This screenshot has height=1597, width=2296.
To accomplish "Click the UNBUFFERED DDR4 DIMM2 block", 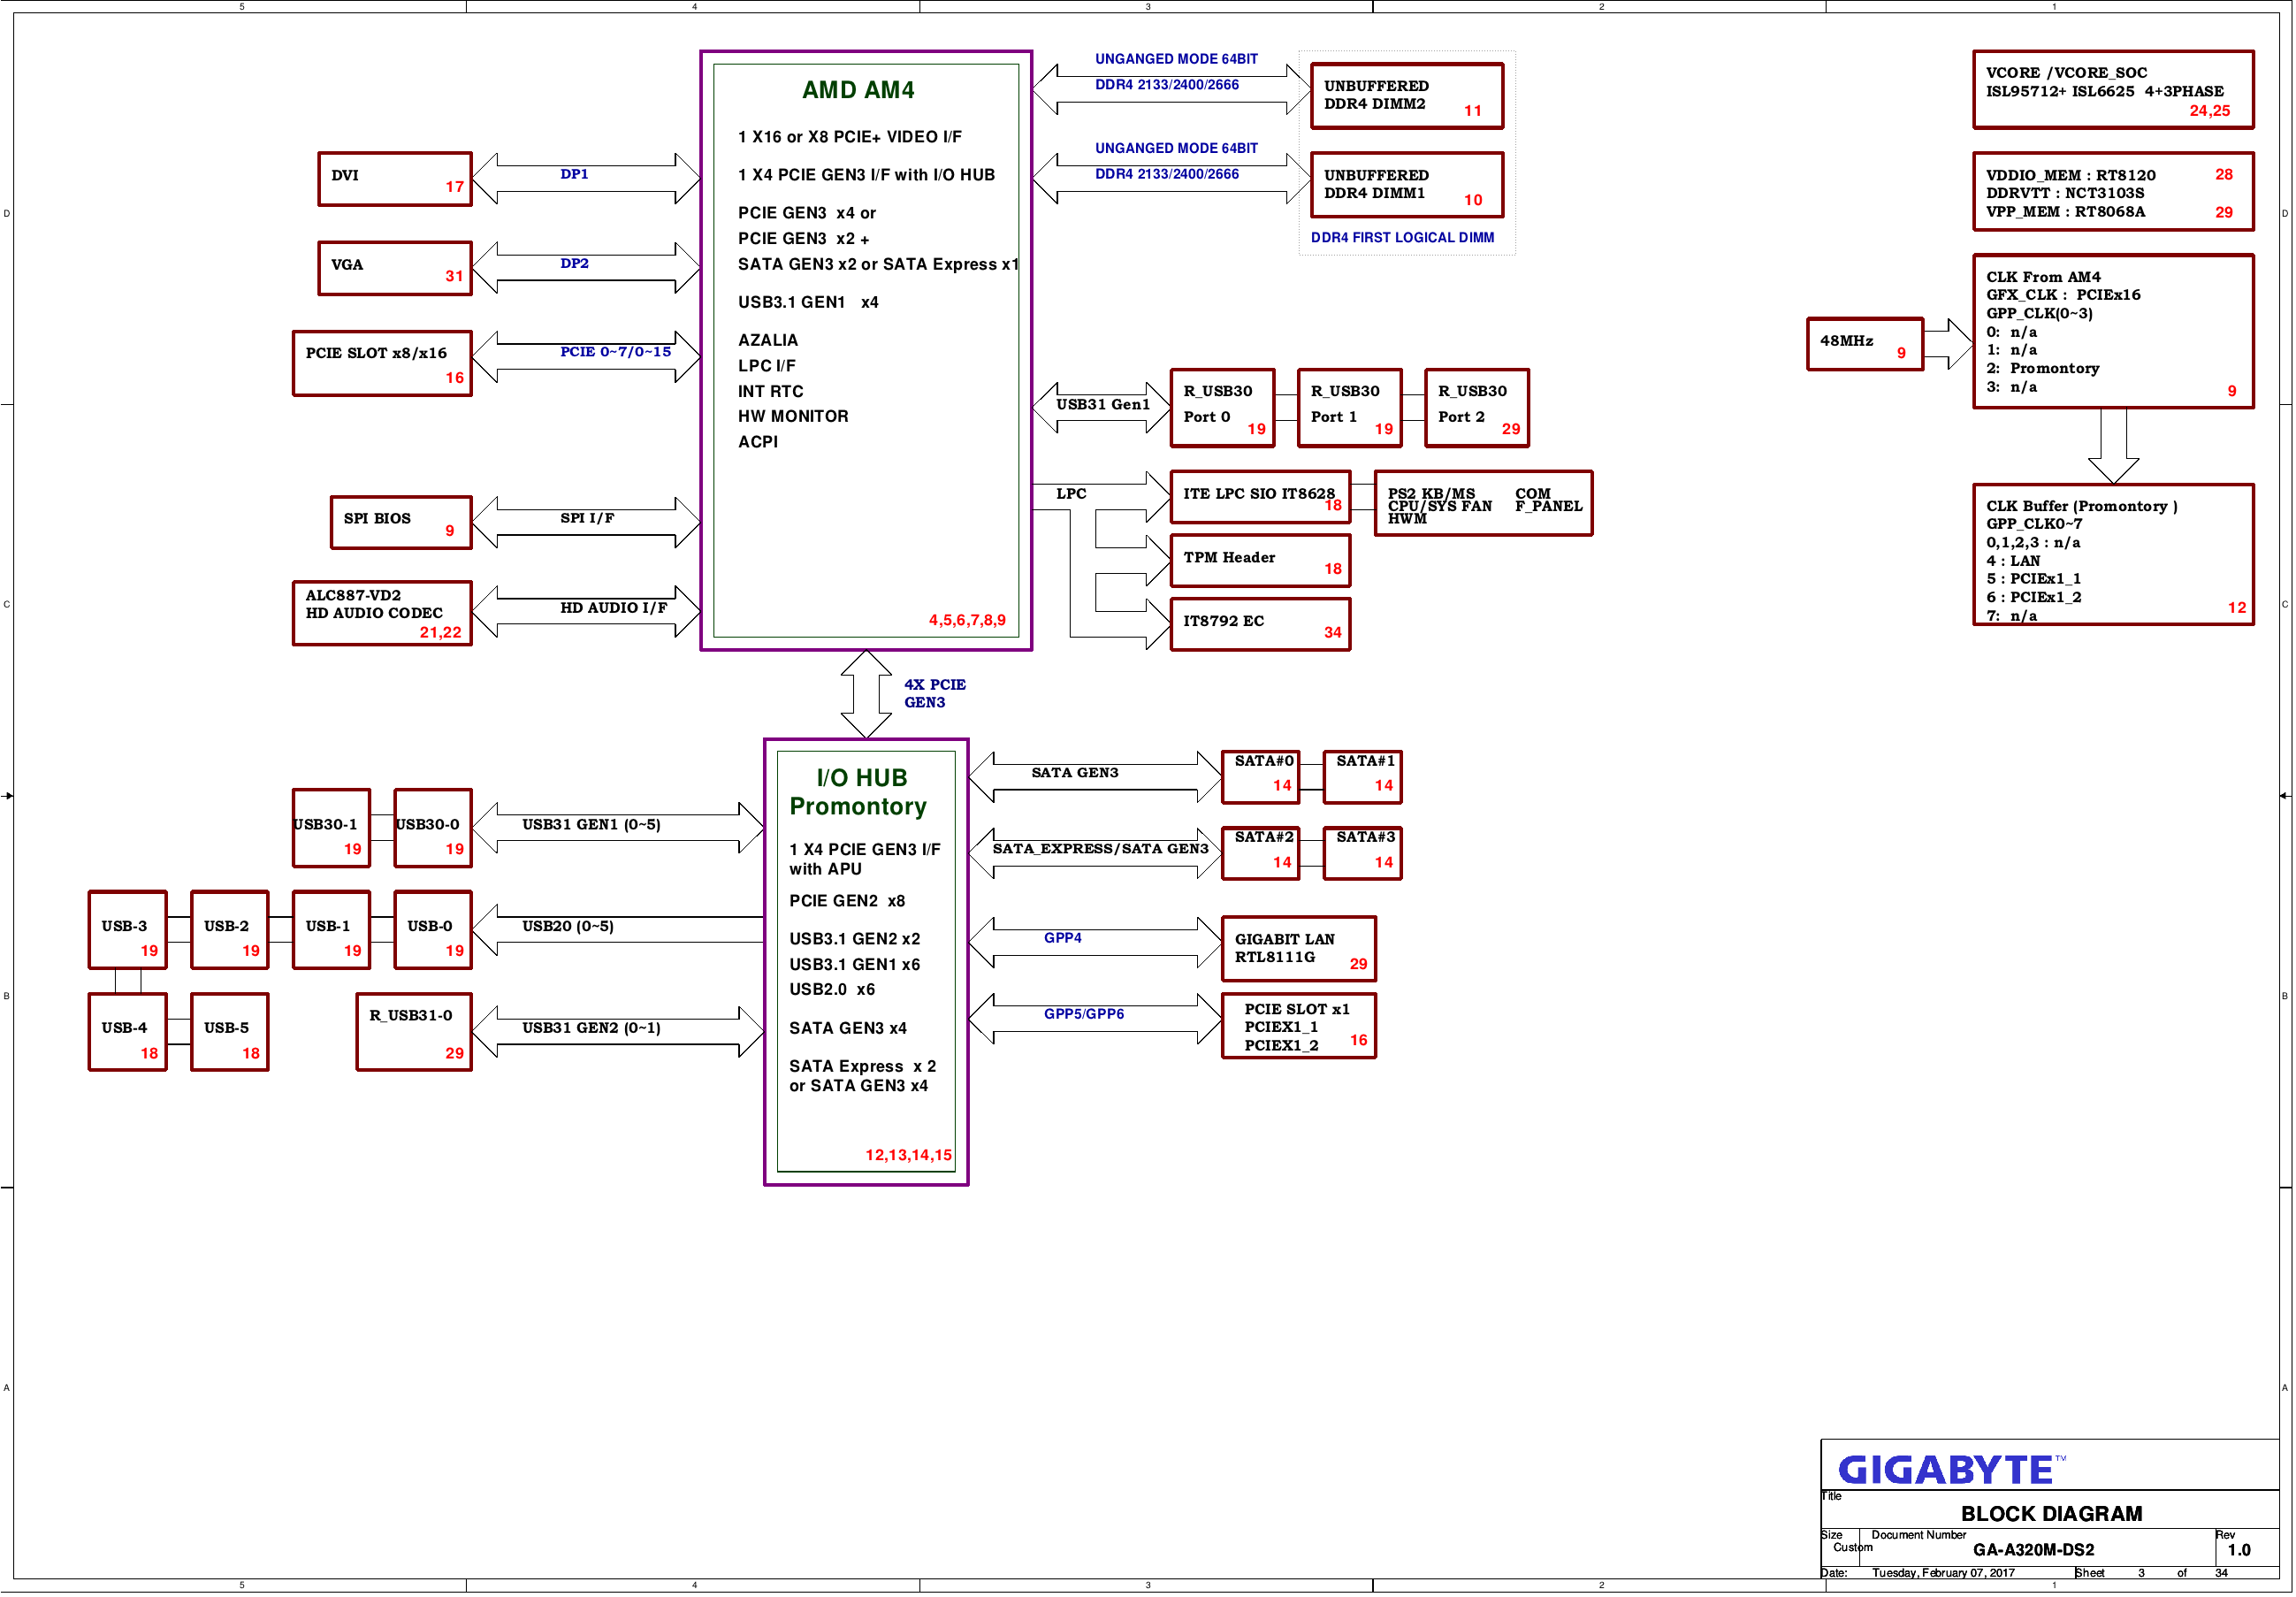I will [1405, 96].
